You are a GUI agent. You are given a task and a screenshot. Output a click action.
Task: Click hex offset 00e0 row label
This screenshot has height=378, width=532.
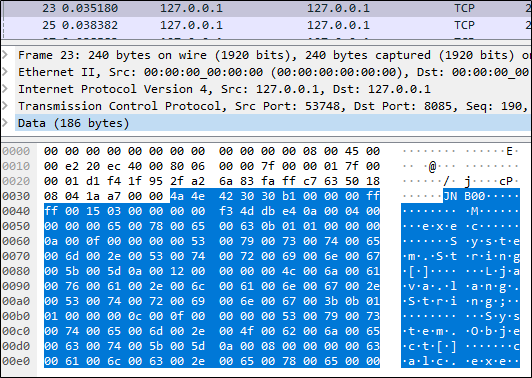(x=16, y=361)
